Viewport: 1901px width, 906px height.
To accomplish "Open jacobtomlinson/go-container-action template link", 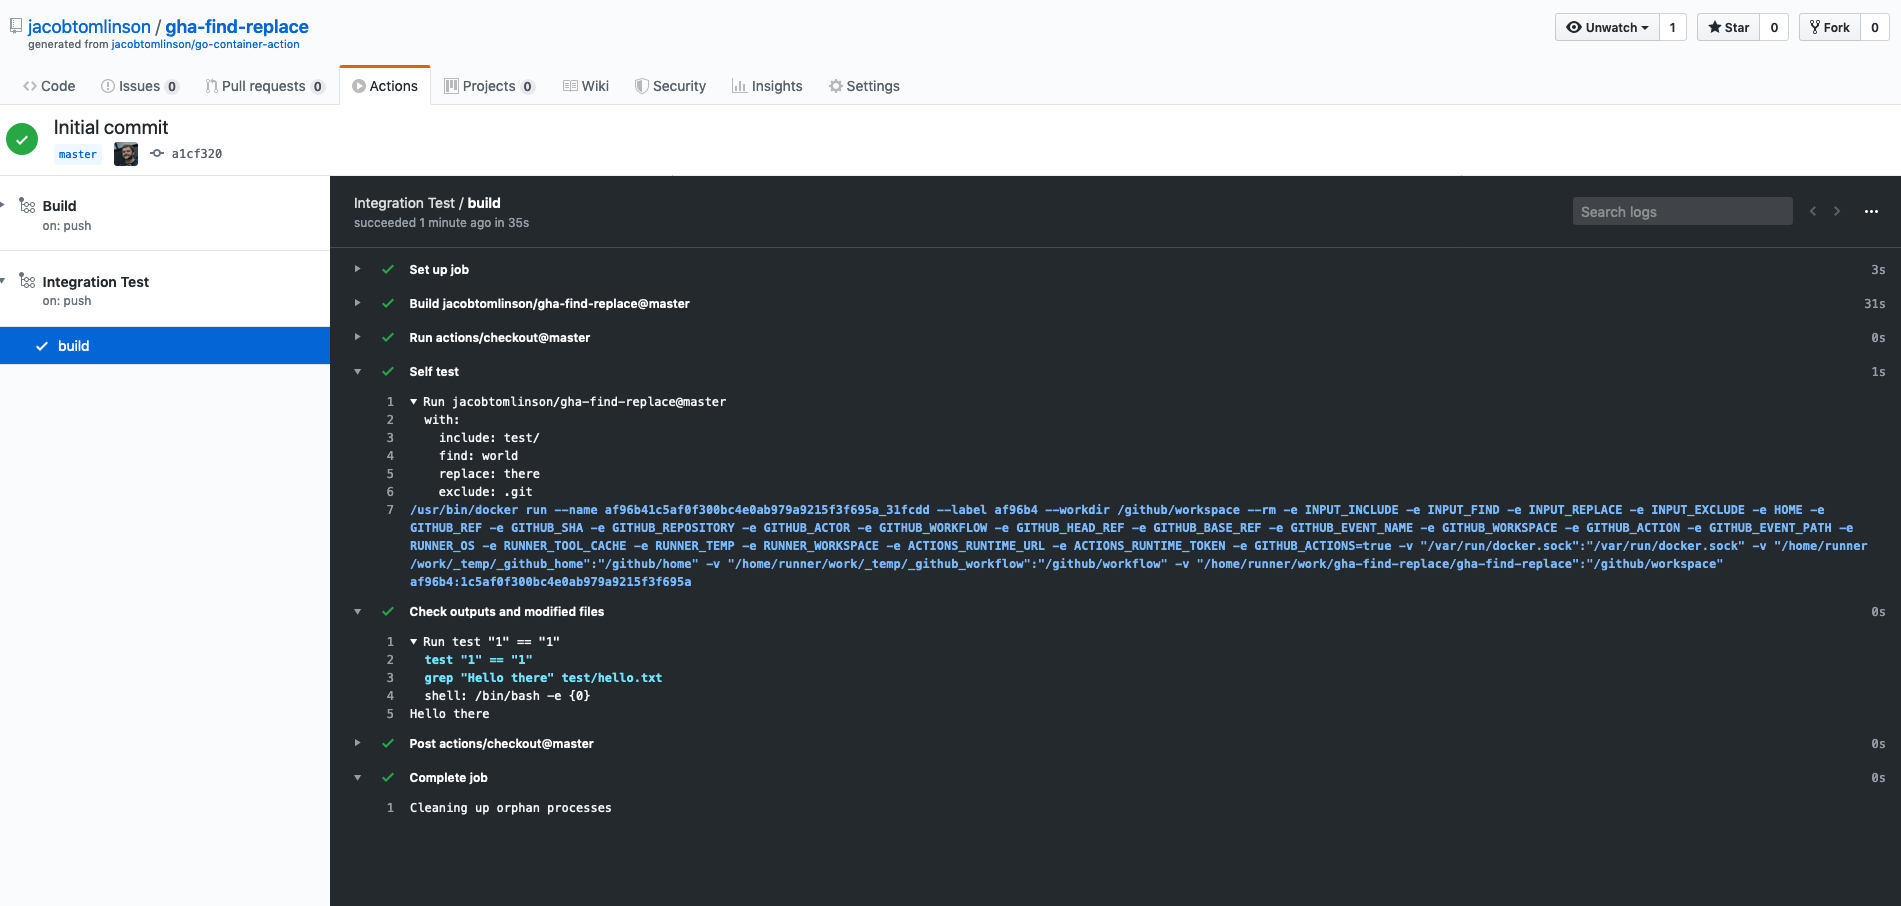I will click(205, 44).
